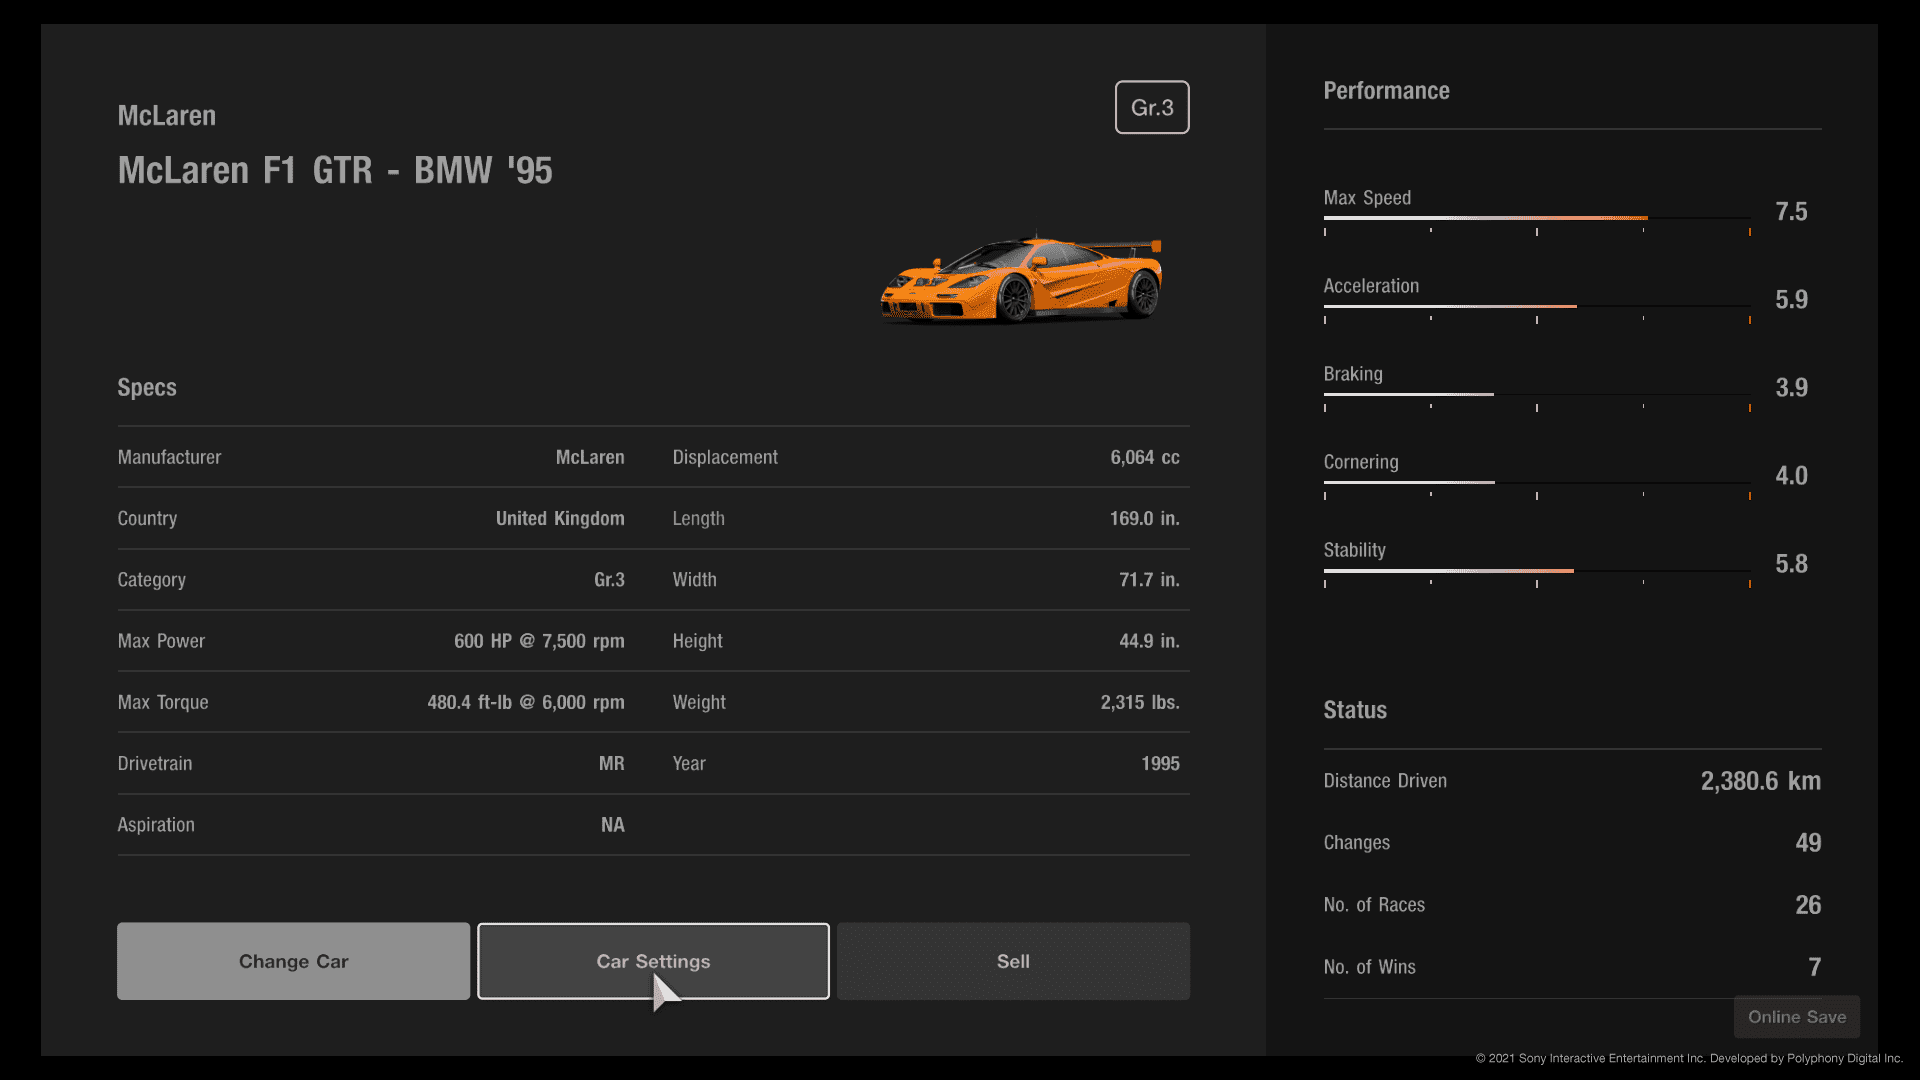This screenshot has width=1920, height=1080.
Task: Click the No. of Races label
Action: [1374, 905]
